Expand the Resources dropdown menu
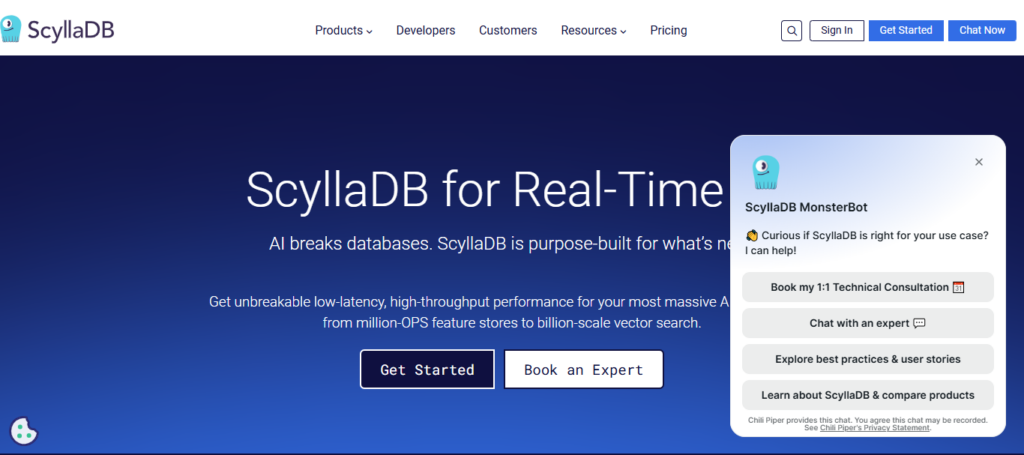This screenshot has height=455, width=1024. (x=594, y=31)
